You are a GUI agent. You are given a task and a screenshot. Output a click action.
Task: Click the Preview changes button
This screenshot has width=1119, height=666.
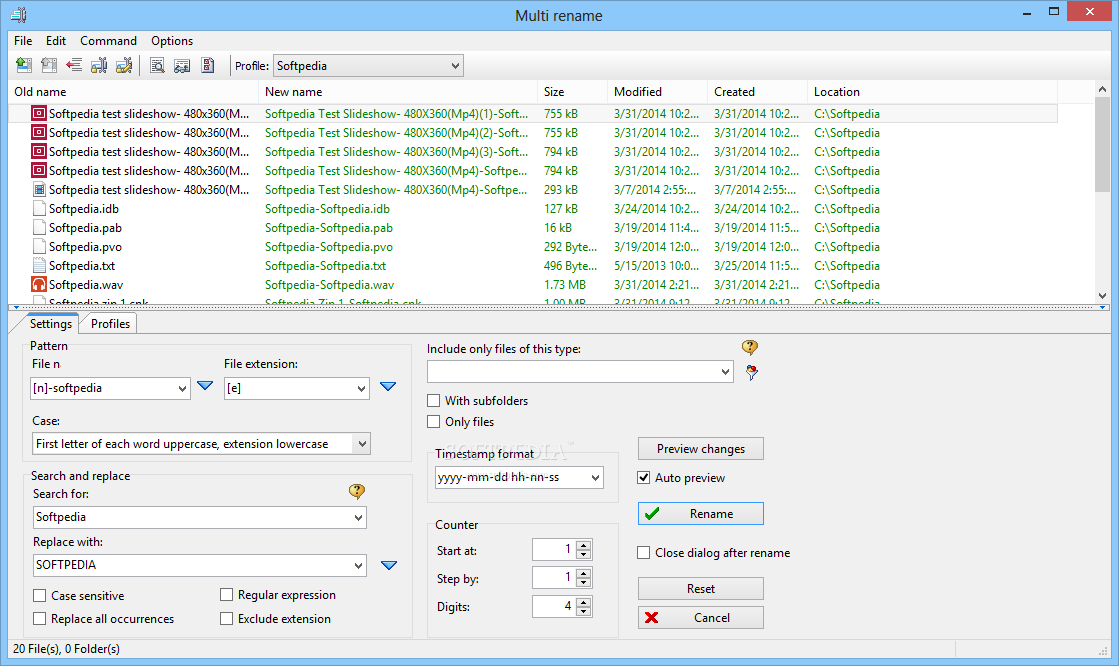pyautogui.click(x=701, y=448)
